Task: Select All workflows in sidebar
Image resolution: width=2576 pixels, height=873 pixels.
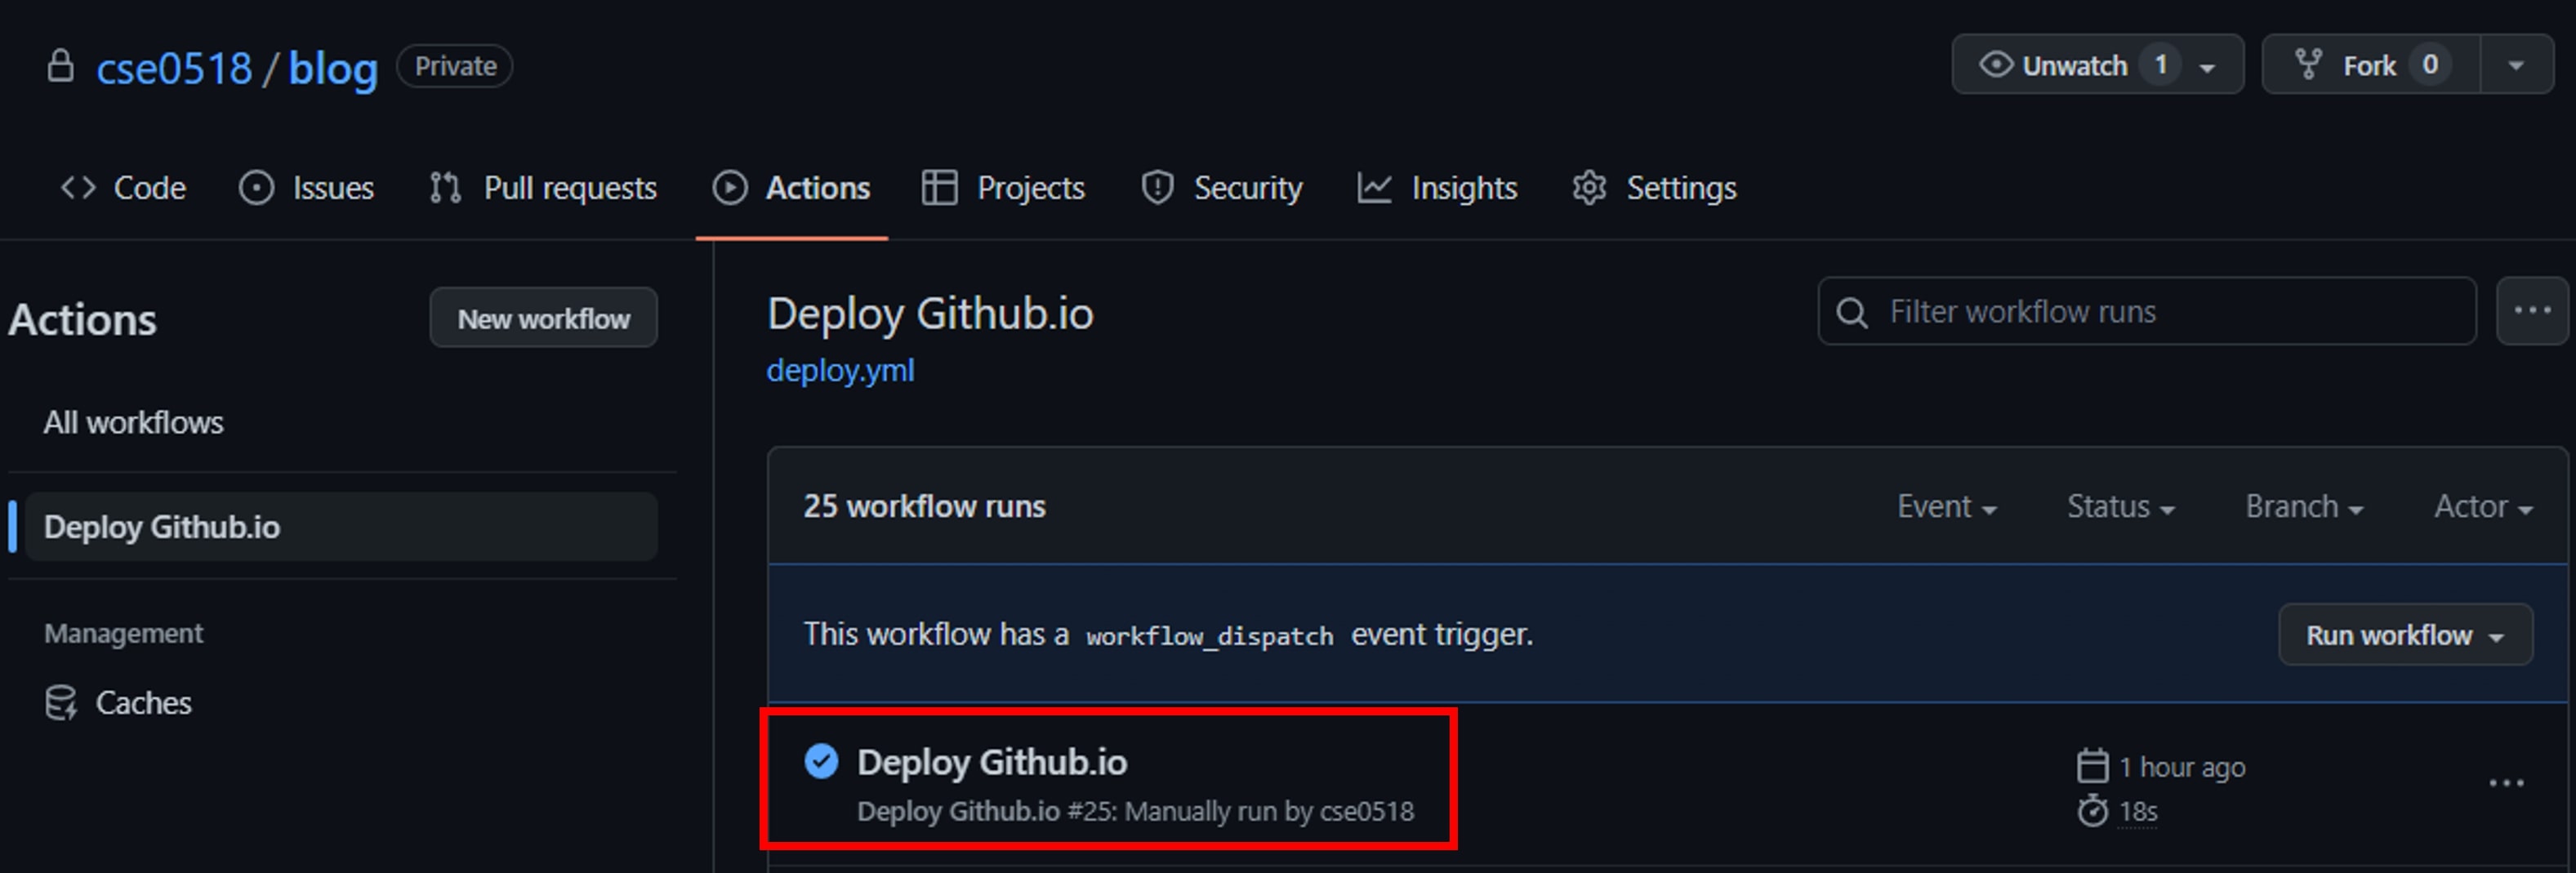Action: (133, 422)
